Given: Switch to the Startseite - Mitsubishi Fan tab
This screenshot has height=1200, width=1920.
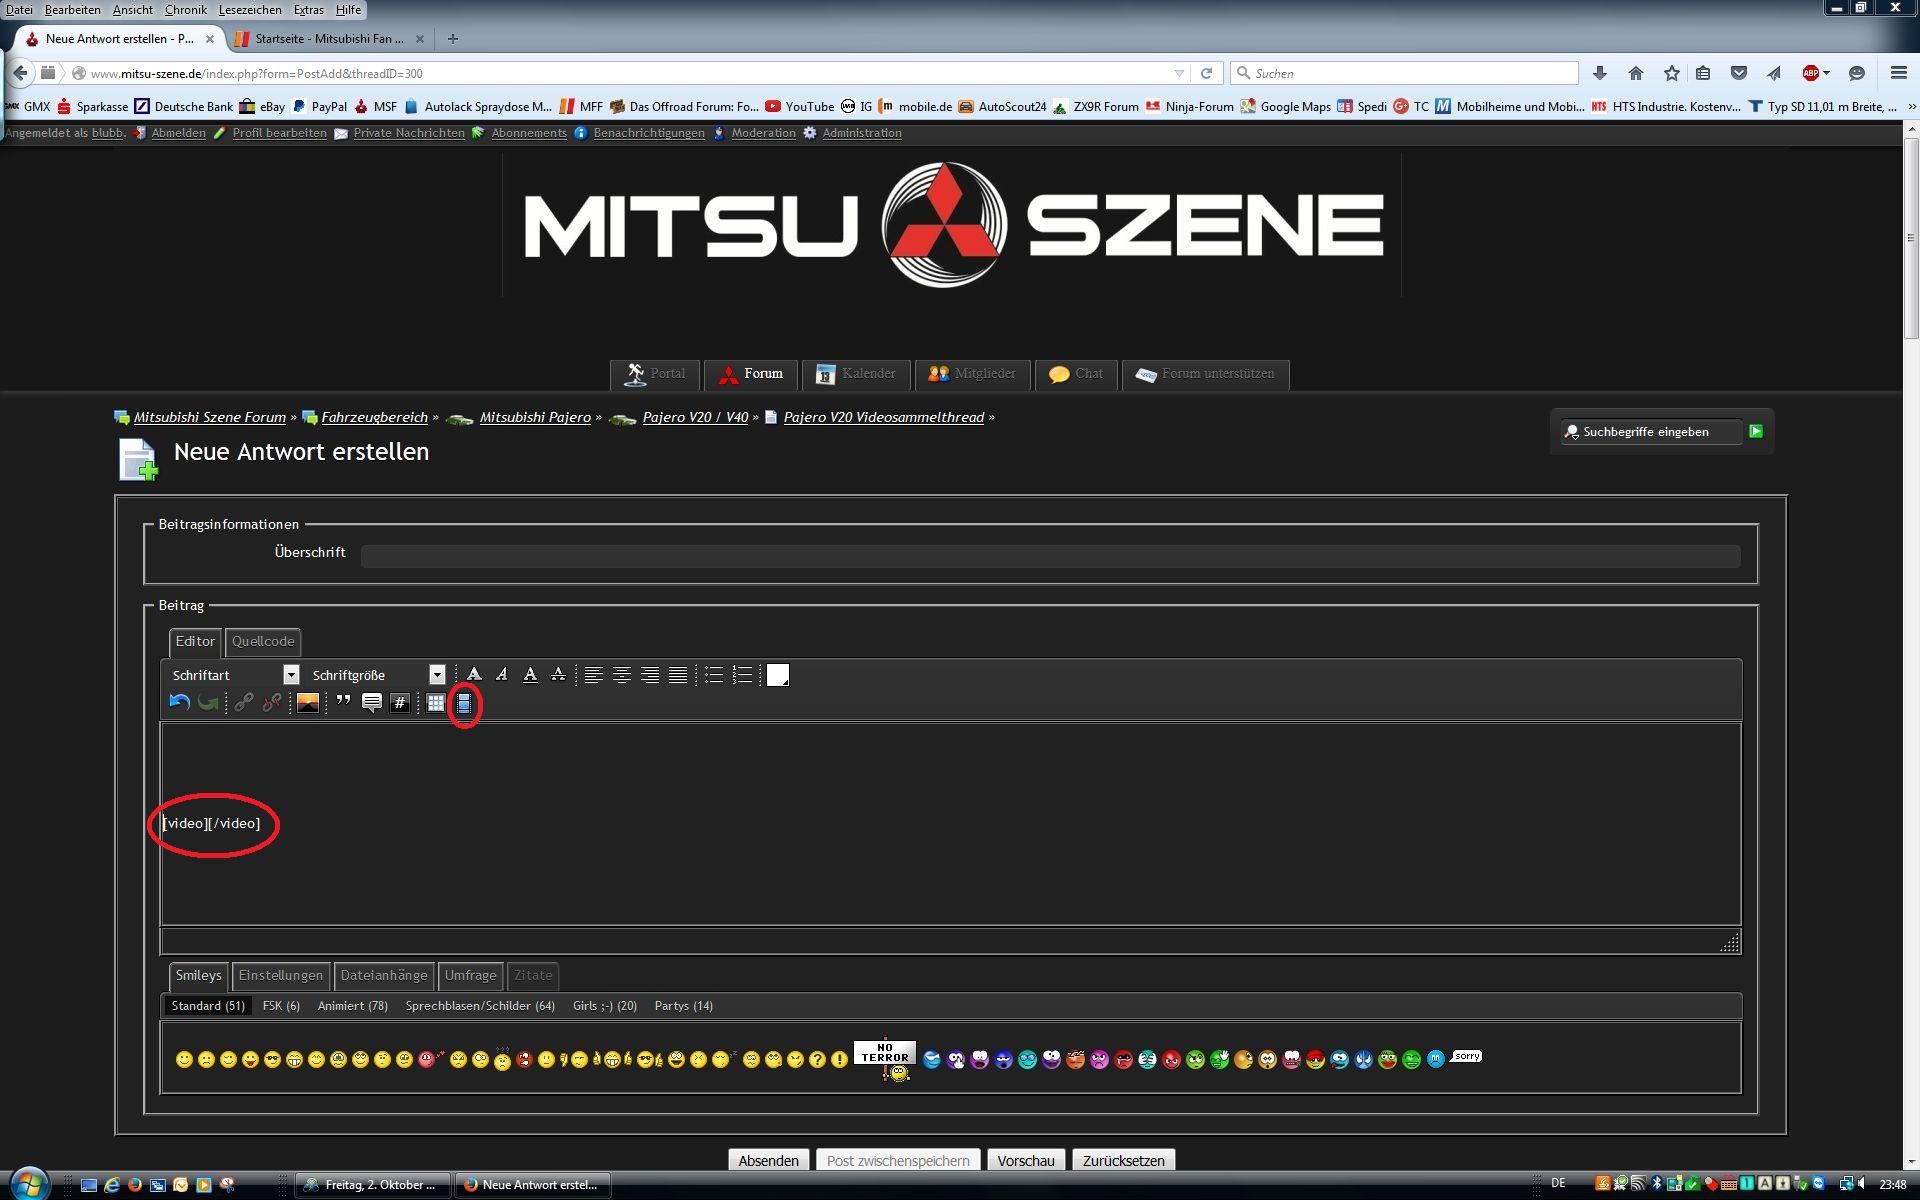Looking at the screenshot, I should pyautogui.click(x=330, y=39).
